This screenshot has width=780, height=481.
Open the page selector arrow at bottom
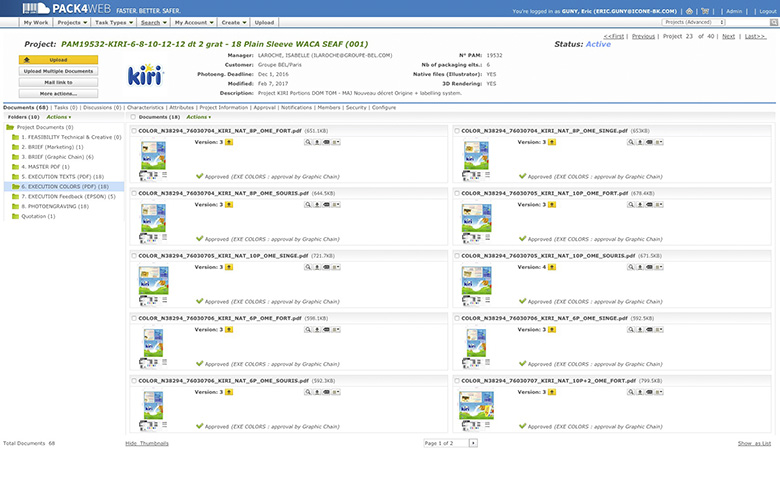473,443
